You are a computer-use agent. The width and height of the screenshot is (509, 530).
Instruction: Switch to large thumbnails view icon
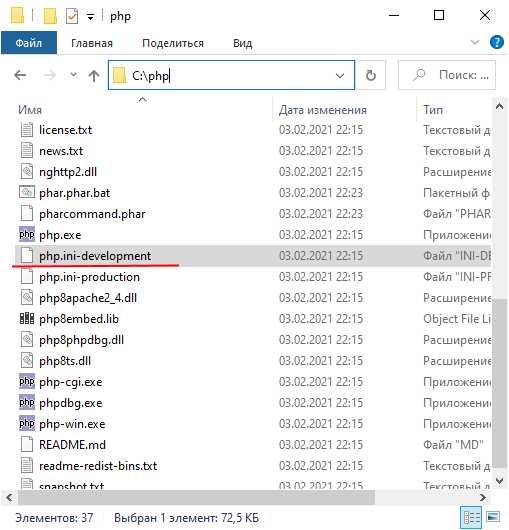click(493, 517)
